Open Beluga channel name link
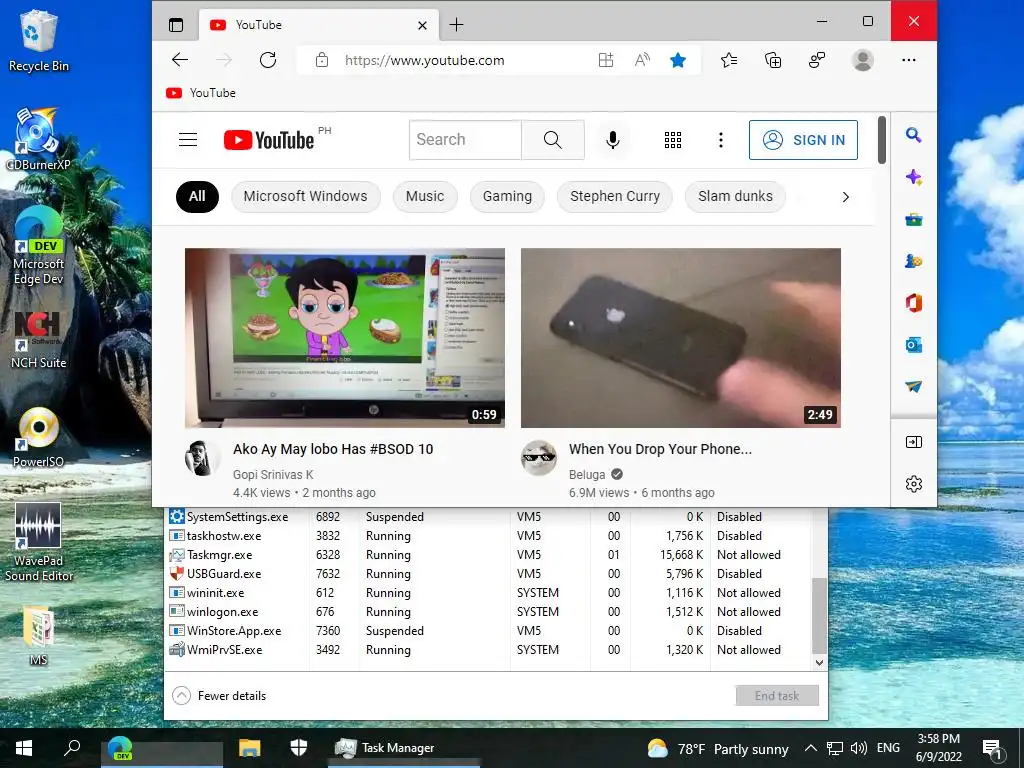Screen dimensions: 1024x768 pyautogui.click(x=587, y=475)
